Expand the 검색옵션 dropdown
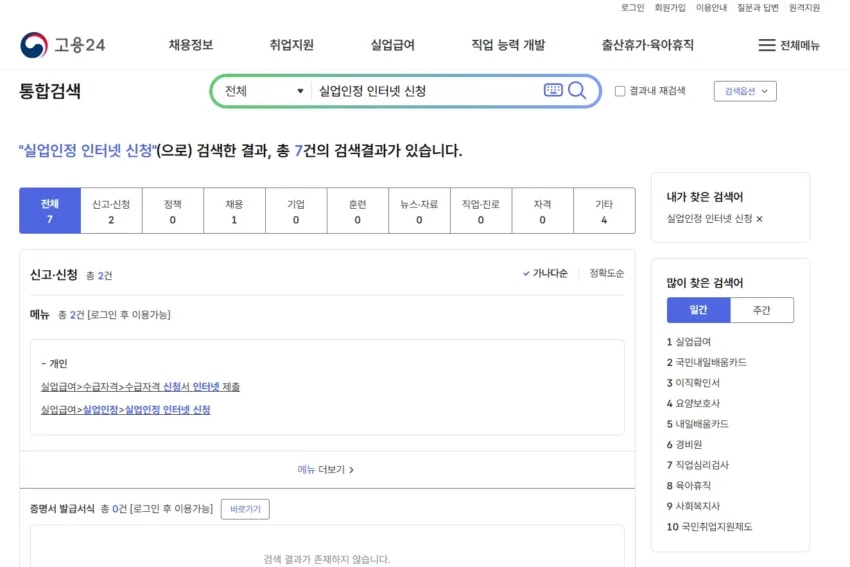 (x=745, y=91)
